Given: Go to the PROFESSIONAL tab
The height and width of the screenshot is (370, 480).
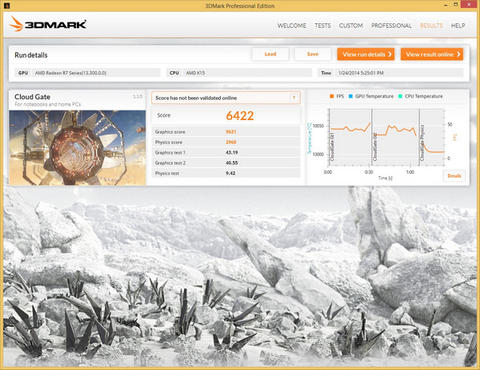Looking at the screenshot, I should click(x=391, y=26).
